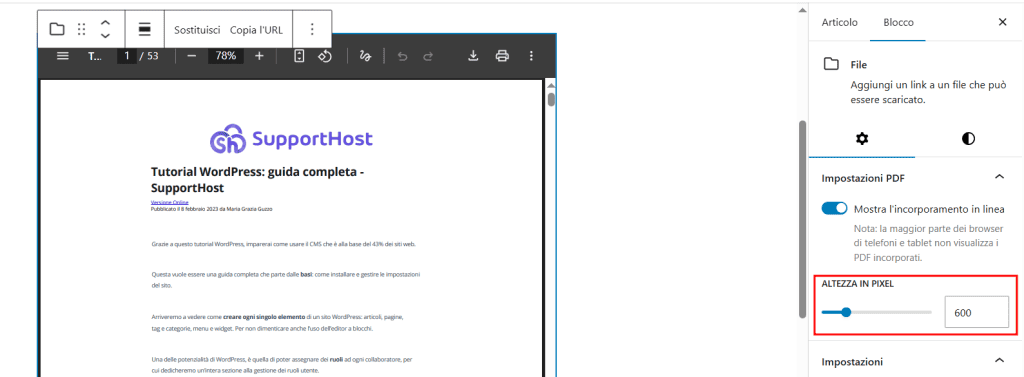Open the PDF viewer more-actions dots menu
Screen dimensions: 1024x377
click(531, 56)
